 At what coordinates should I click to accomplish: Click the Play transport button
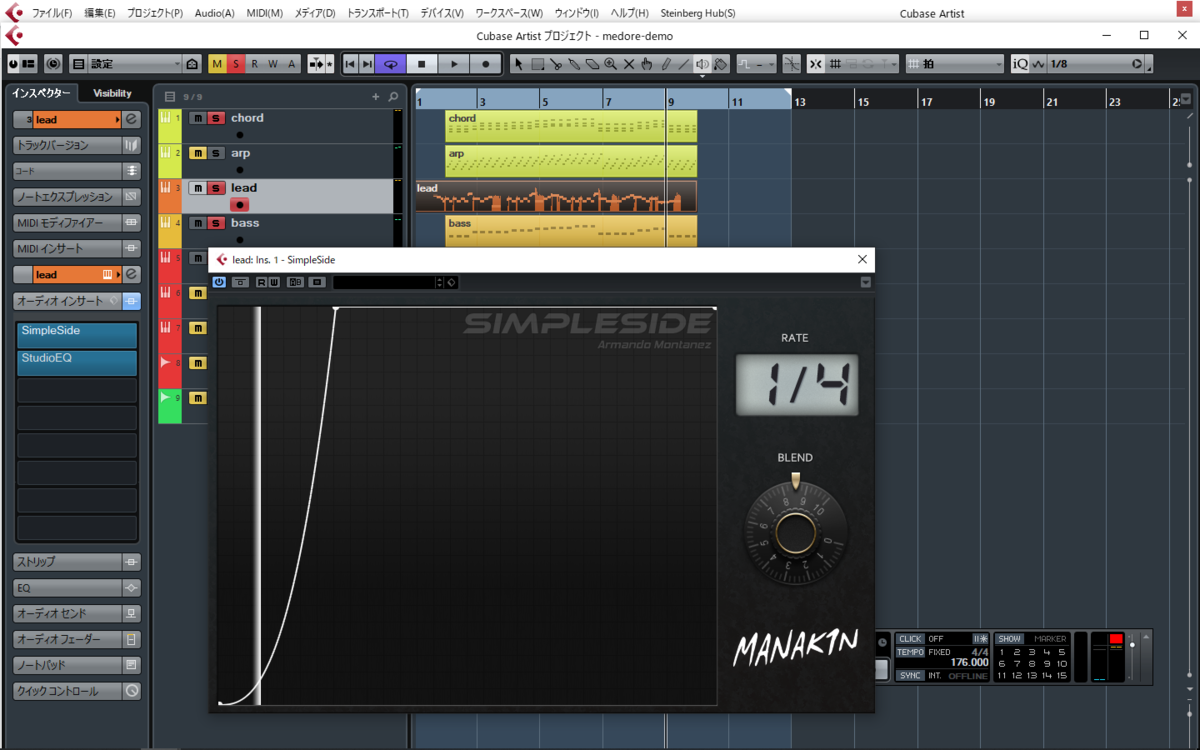[x=454, y=64]
